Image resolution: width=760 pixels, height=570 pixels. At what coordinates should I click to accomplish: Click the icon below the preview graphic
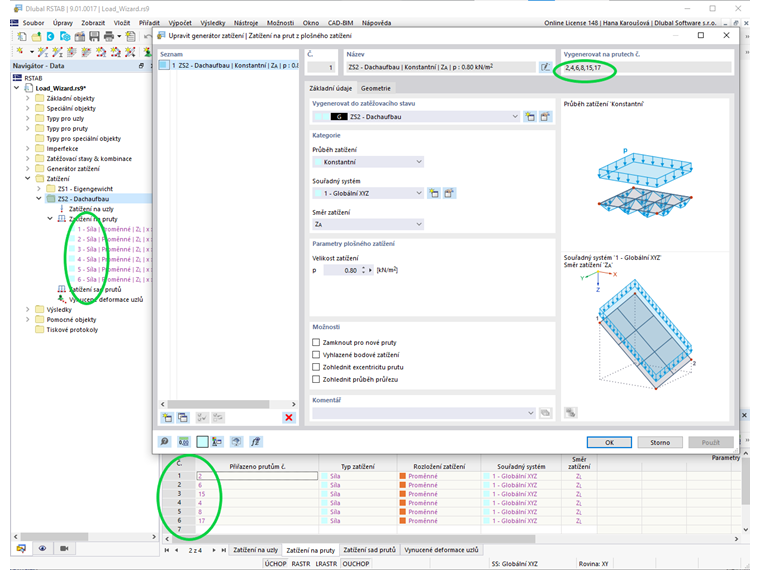click(x=570, y=413)
